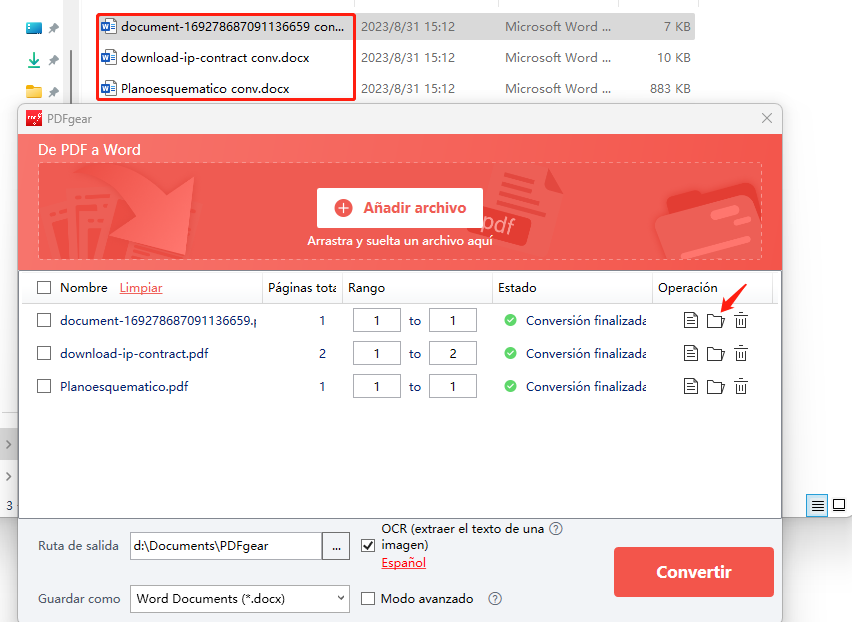Uncheck the OCR text extraction checkbox
The width and height of the screenshot is (852, 622).
pos(368,545)
